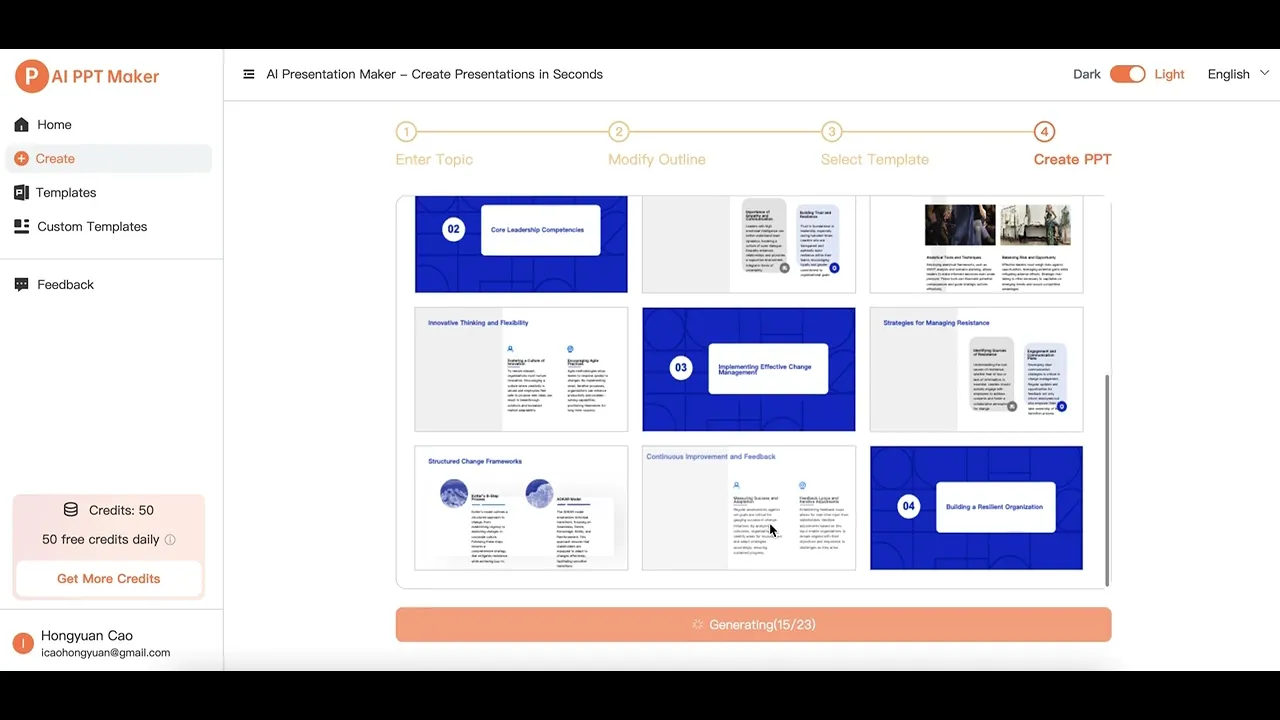Click the Create plus icon
This screenshot has height=720, width=1280.
pyautogui.click(x=22, y=158)
